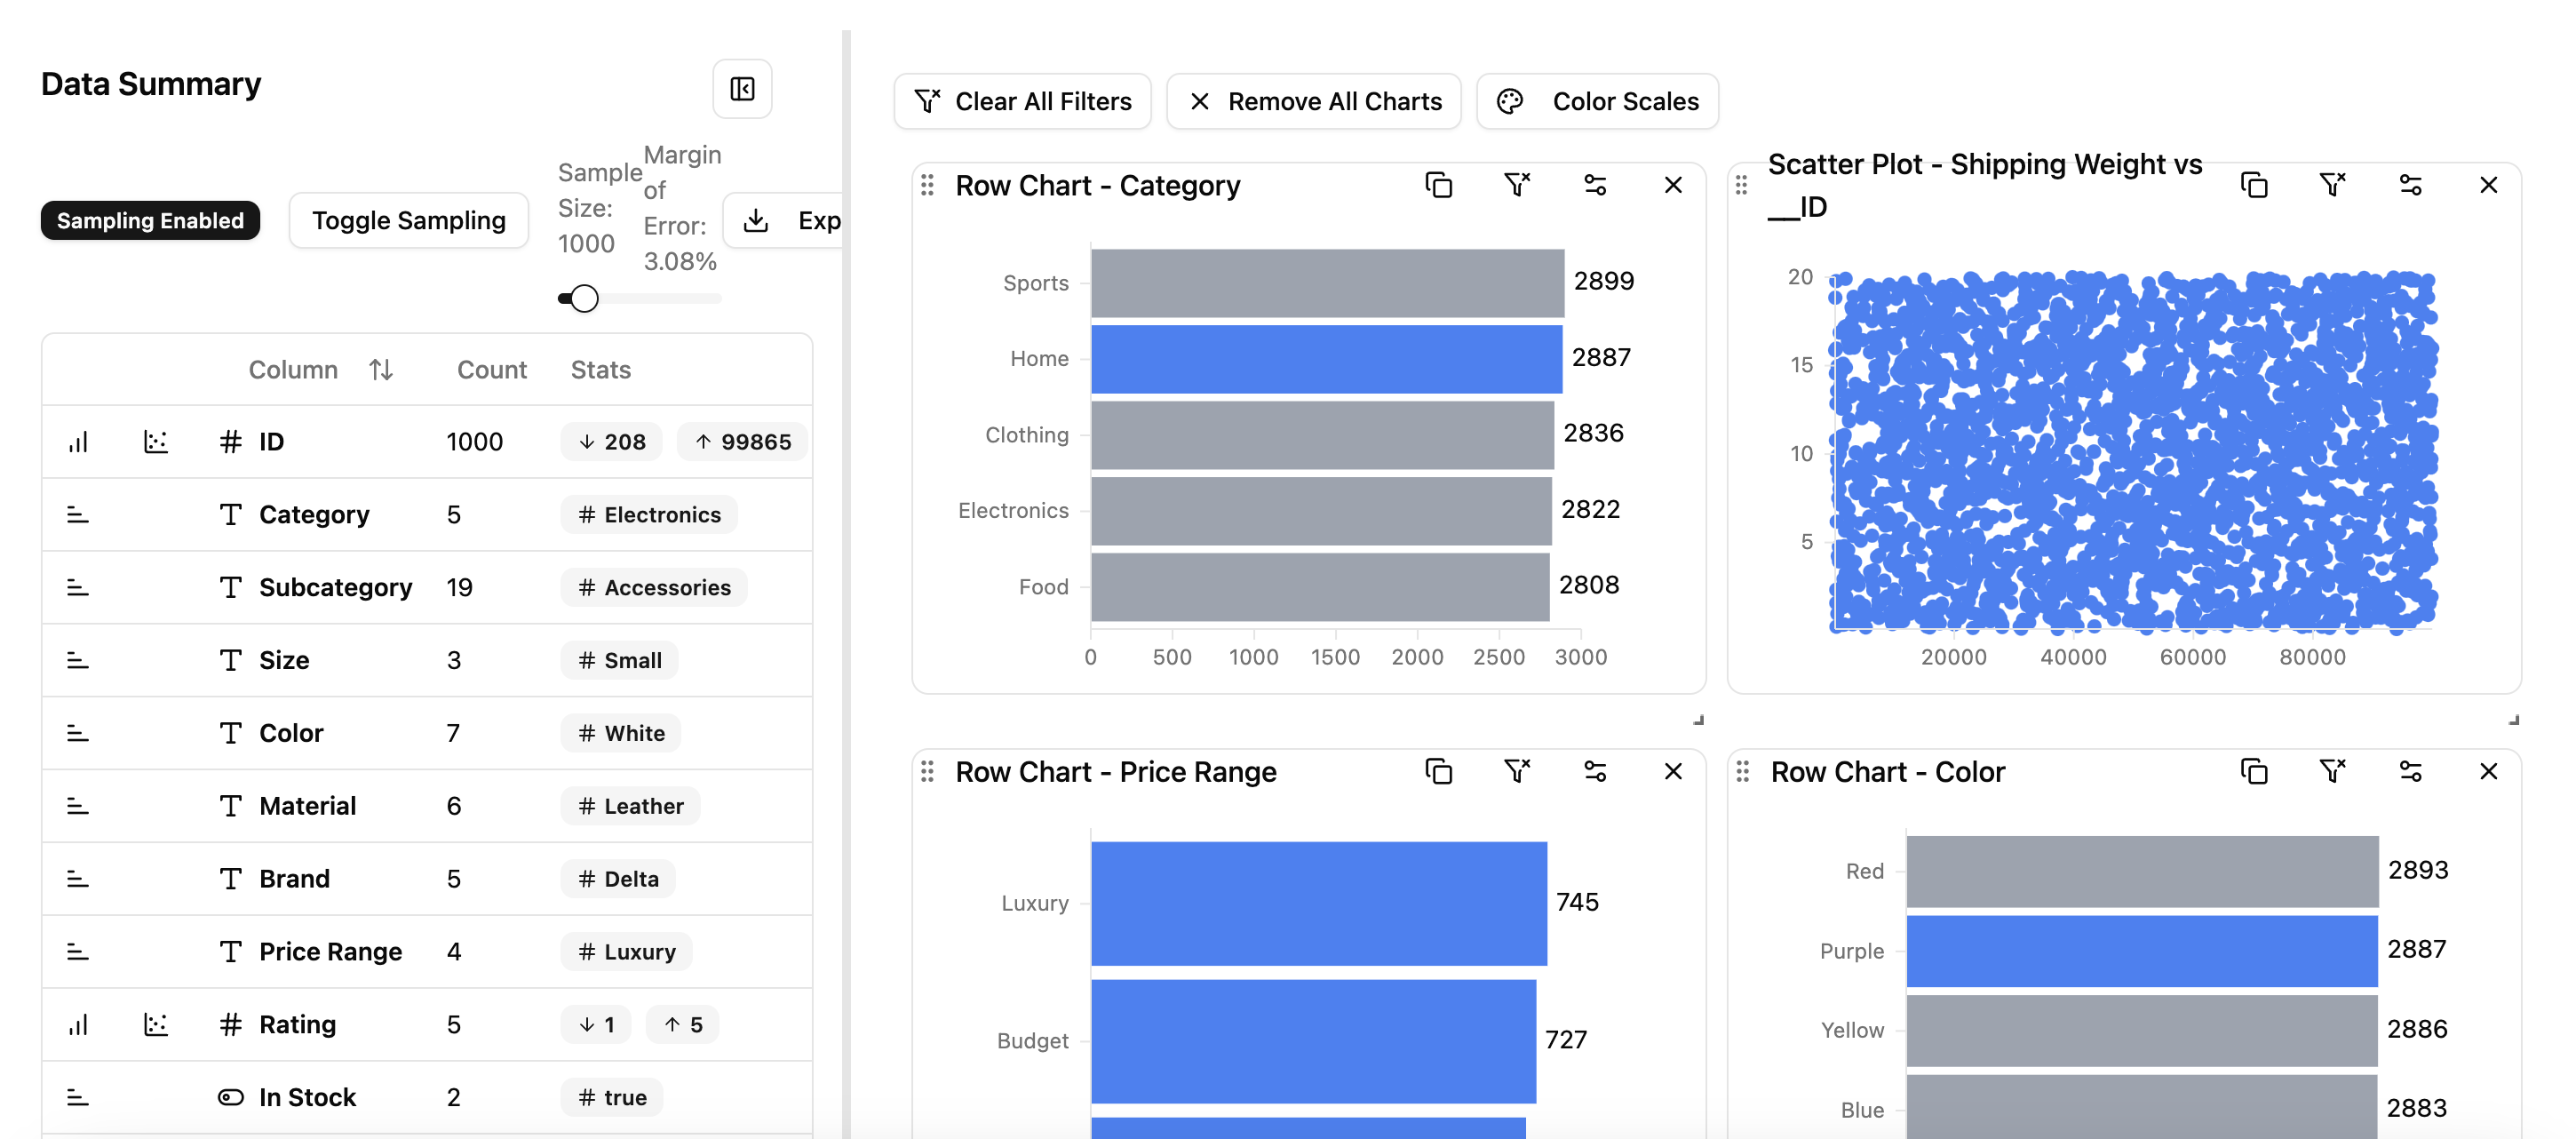Click the Leather stat tag
The image size is (2576, 1139).
(x=630, y=806)
